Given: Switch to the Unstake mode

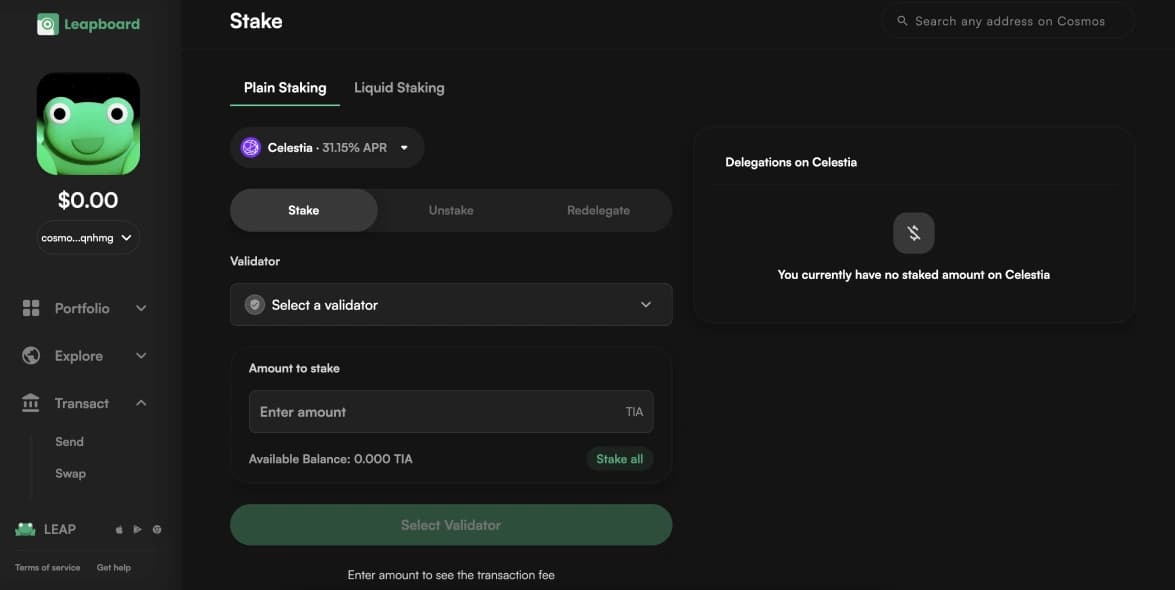Looking at the screenshot, I should 450,210.
